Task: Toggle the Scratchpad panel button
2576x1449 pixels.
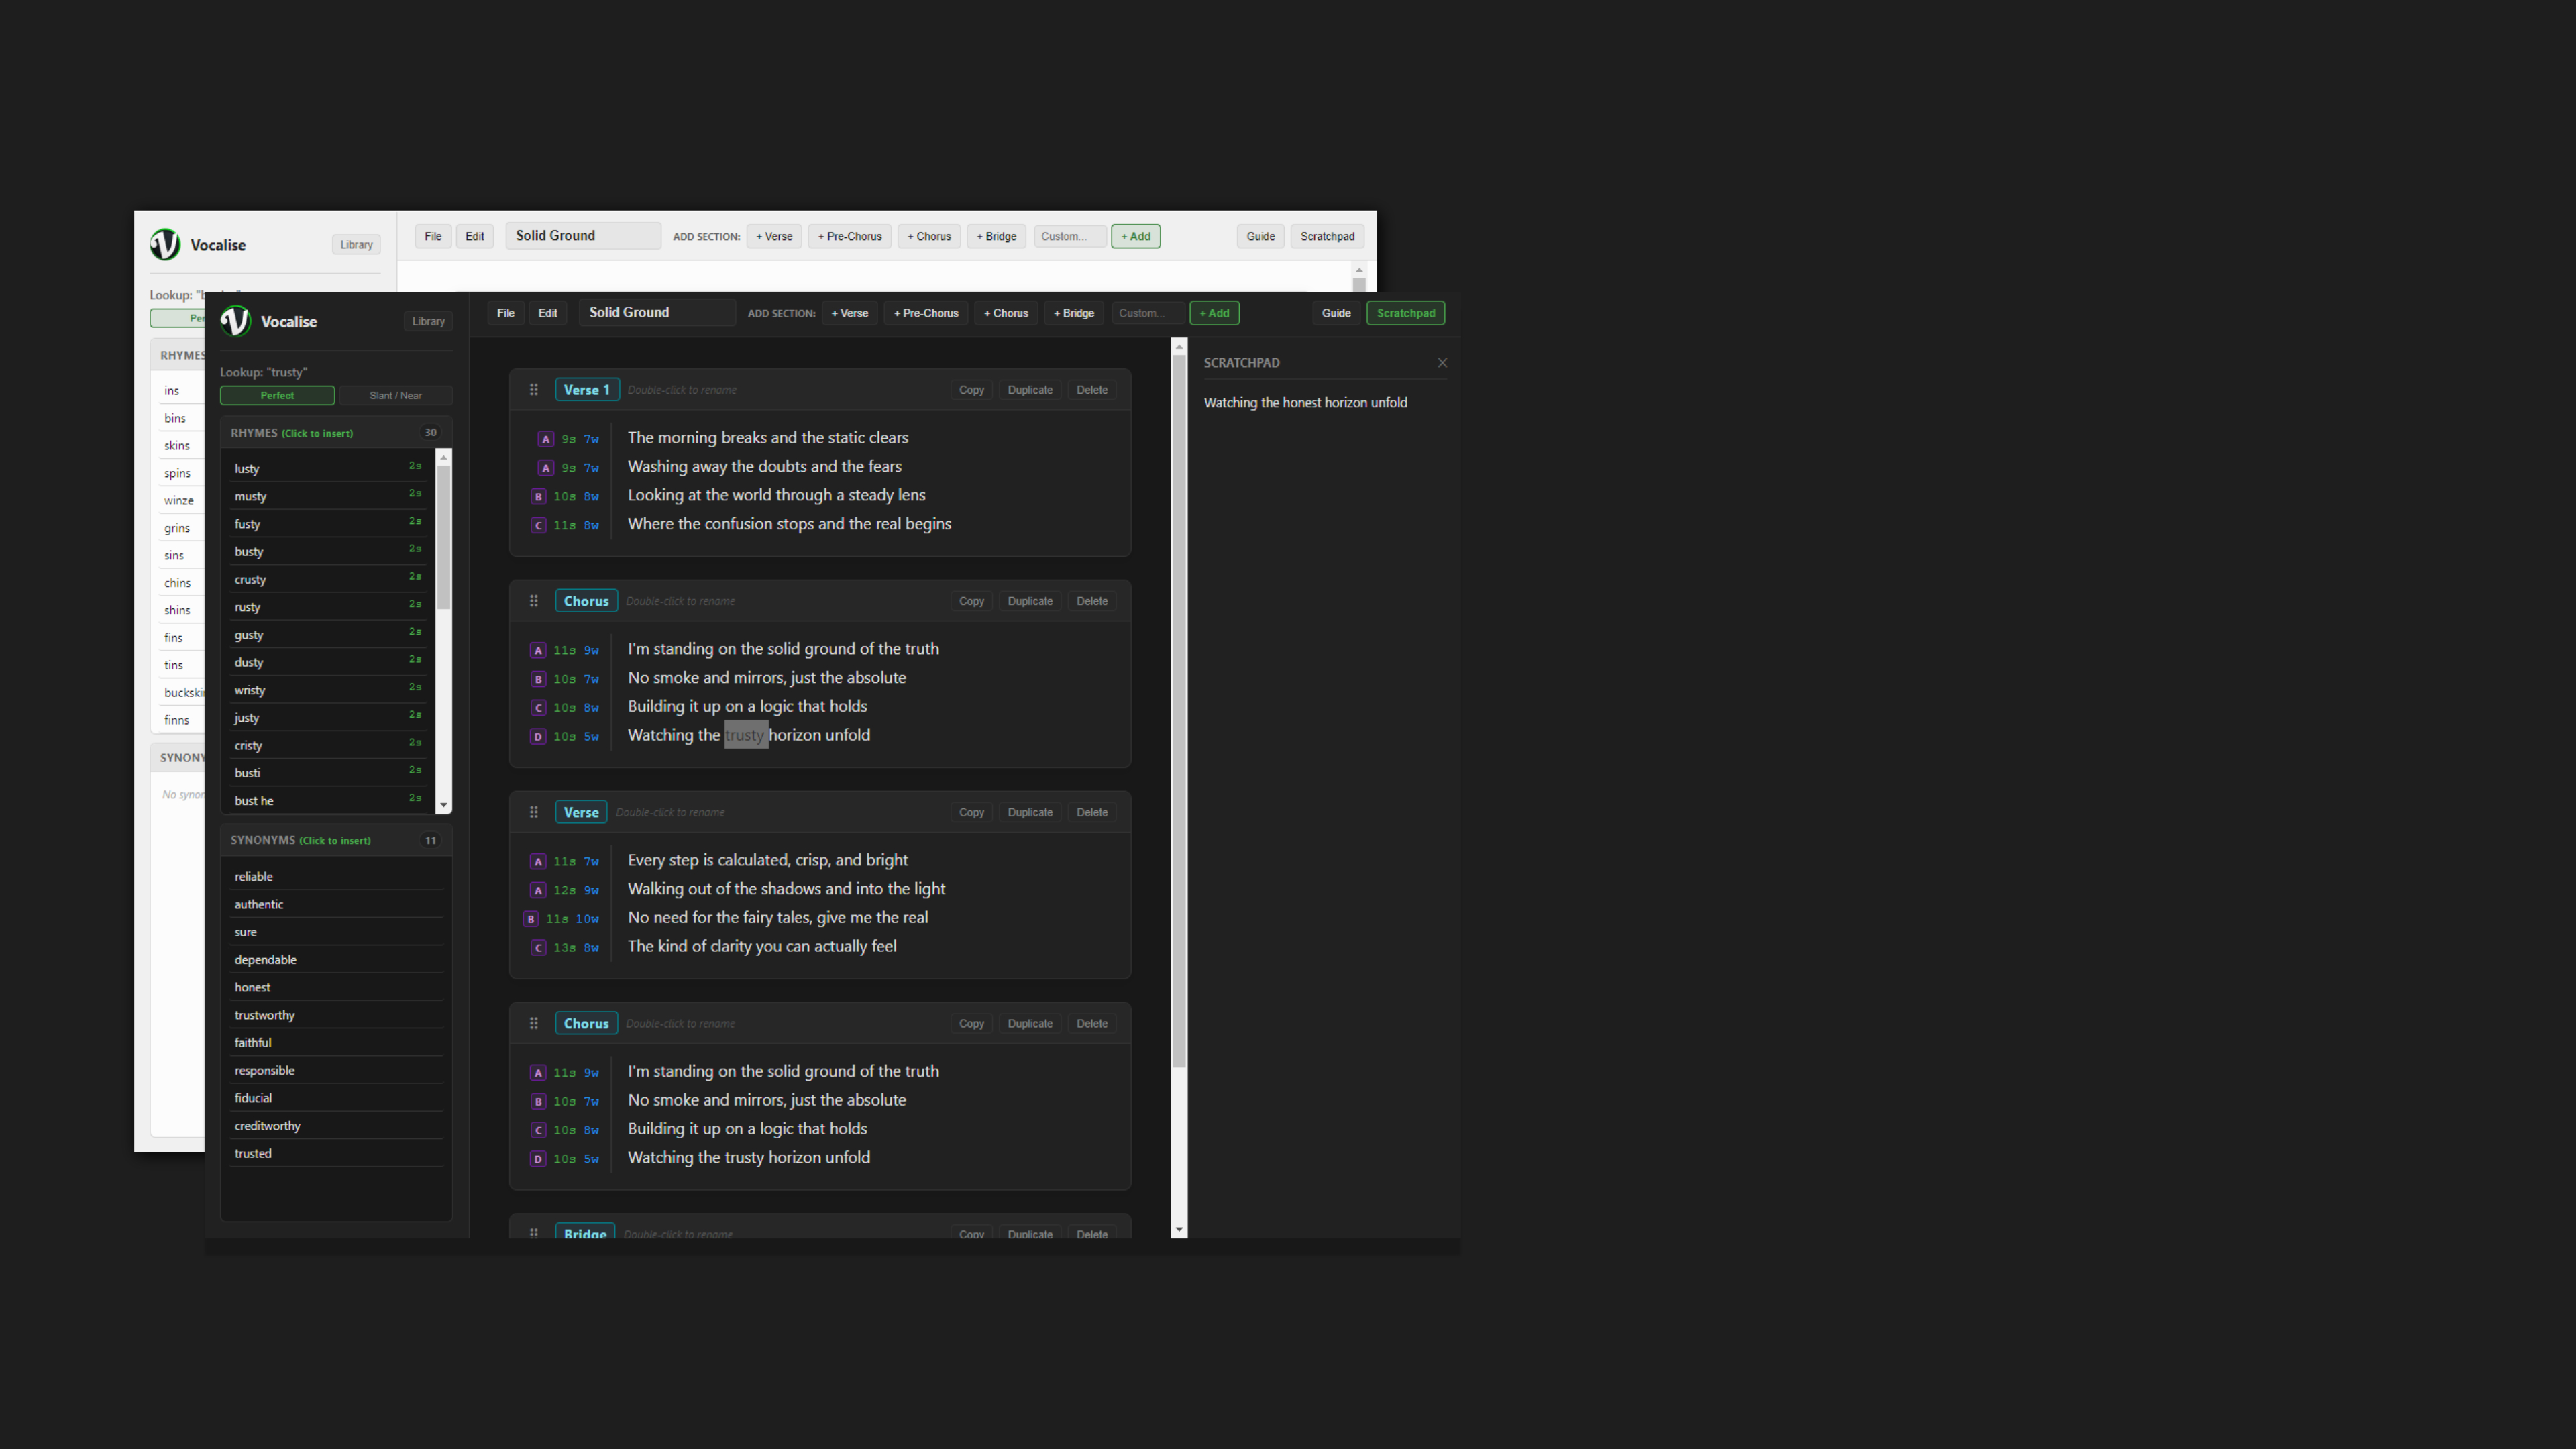Action: [1405, 313]
